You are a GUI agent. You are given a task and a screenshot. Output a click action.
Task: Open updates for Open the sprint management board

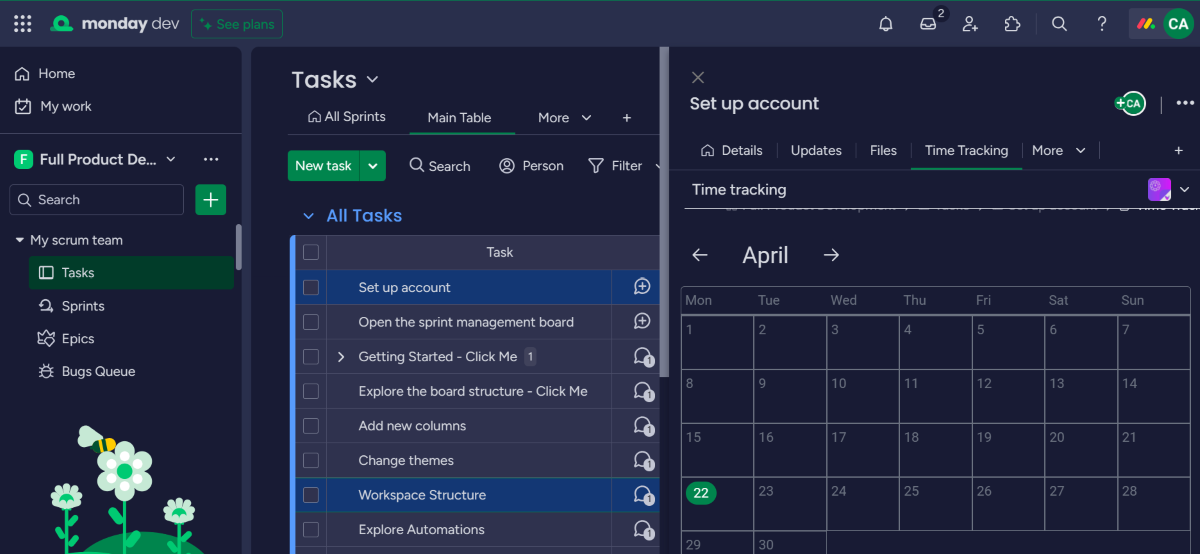pos(642,321)
